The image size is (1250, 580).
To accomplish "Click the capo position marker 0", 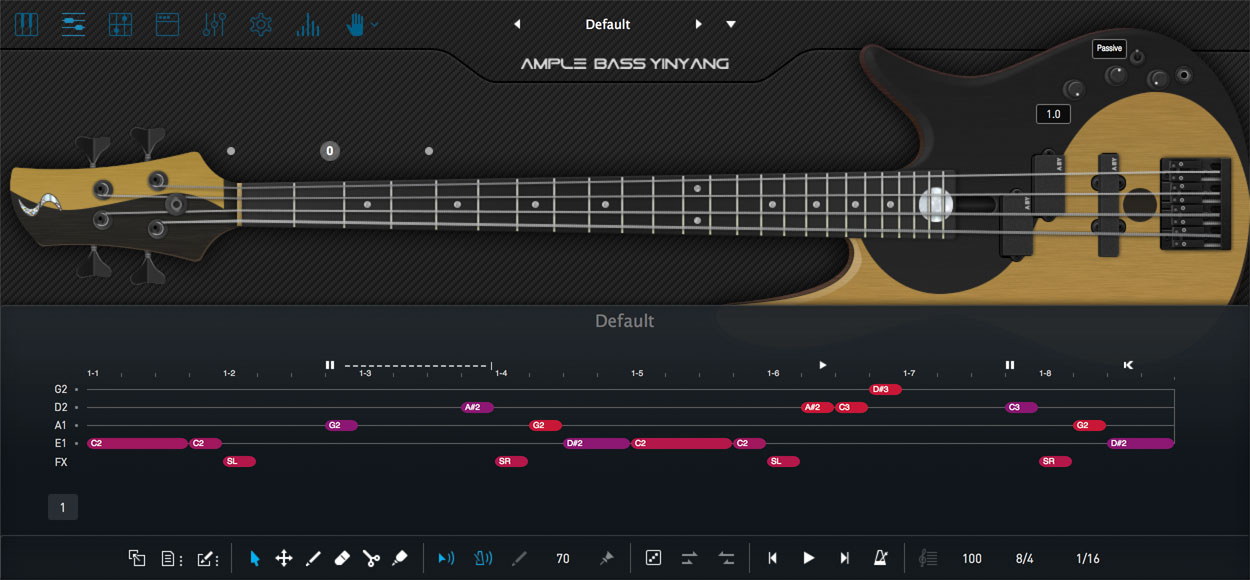I will (x=330, y=151).
